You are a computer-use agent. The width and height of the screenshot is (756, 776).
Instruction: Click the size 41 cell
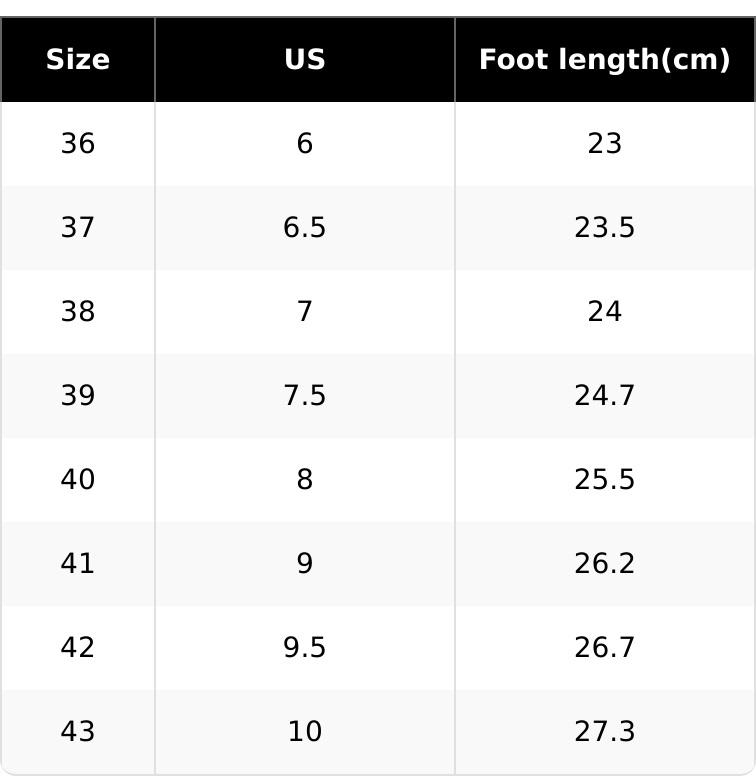(x=78, y=564)
